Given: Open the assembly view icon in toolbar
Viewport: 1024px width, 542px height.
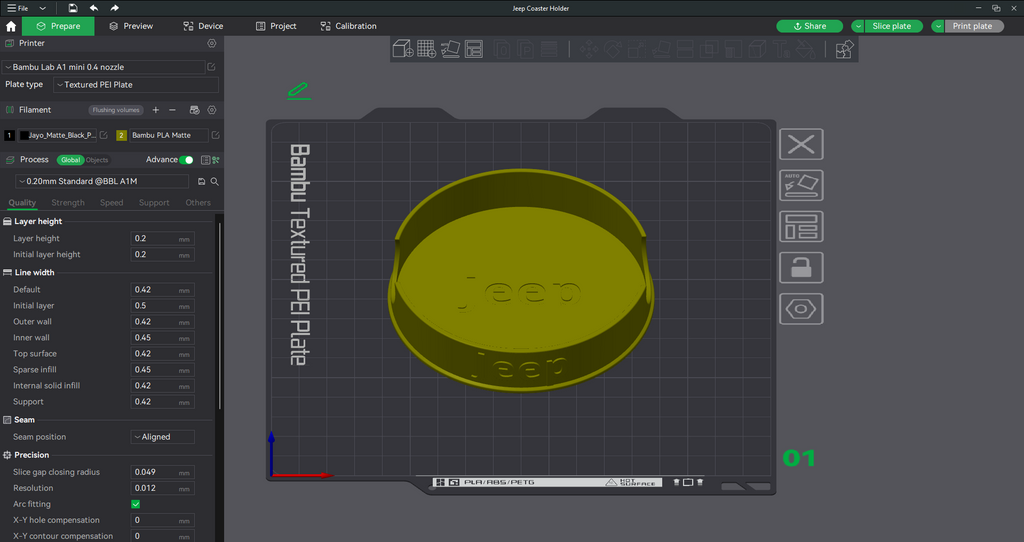Looking at the screenshot, I should (844, 49).
